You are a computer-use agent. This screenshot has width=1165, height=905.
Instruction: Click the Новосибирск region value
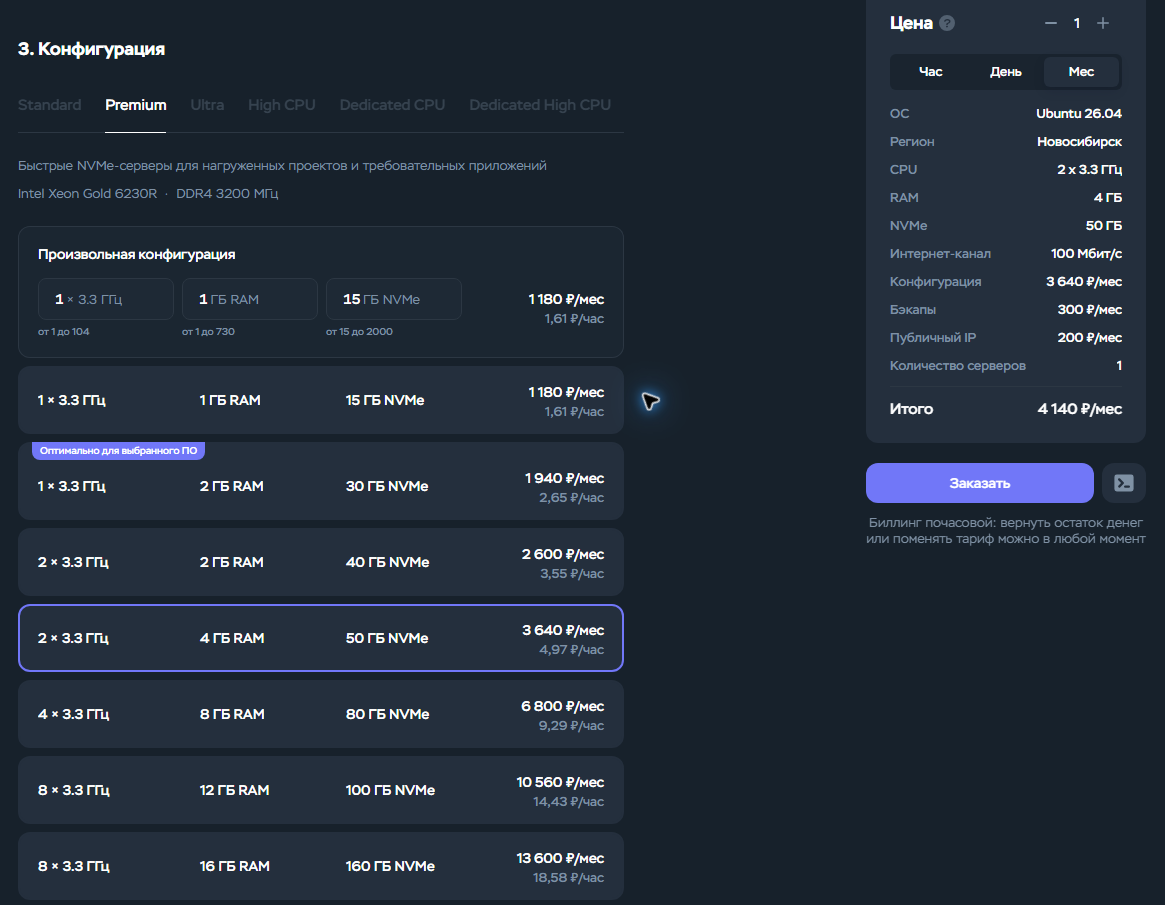[1080, 142]
